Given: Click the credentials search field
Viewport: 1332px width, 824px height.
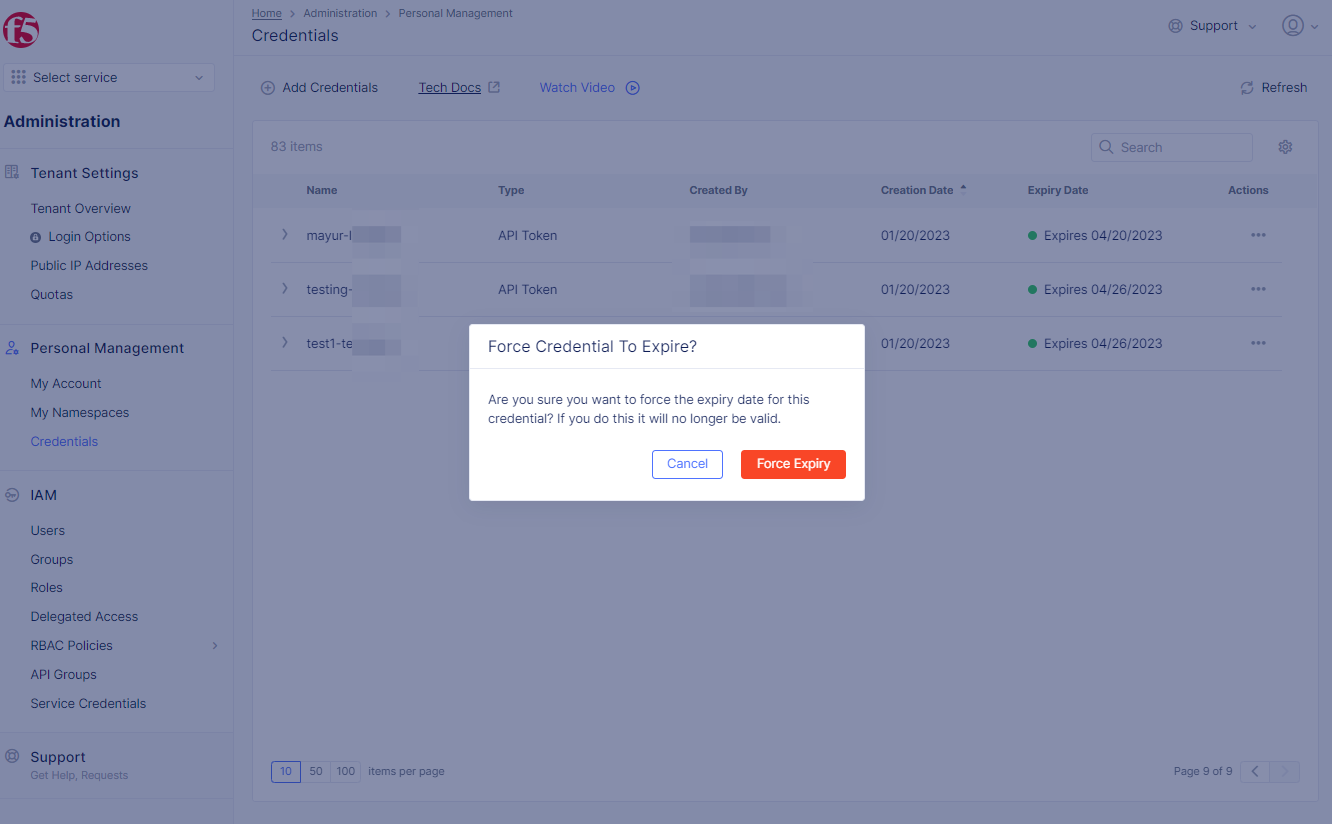Looking at the screenshot, I should click(1171, 146).
